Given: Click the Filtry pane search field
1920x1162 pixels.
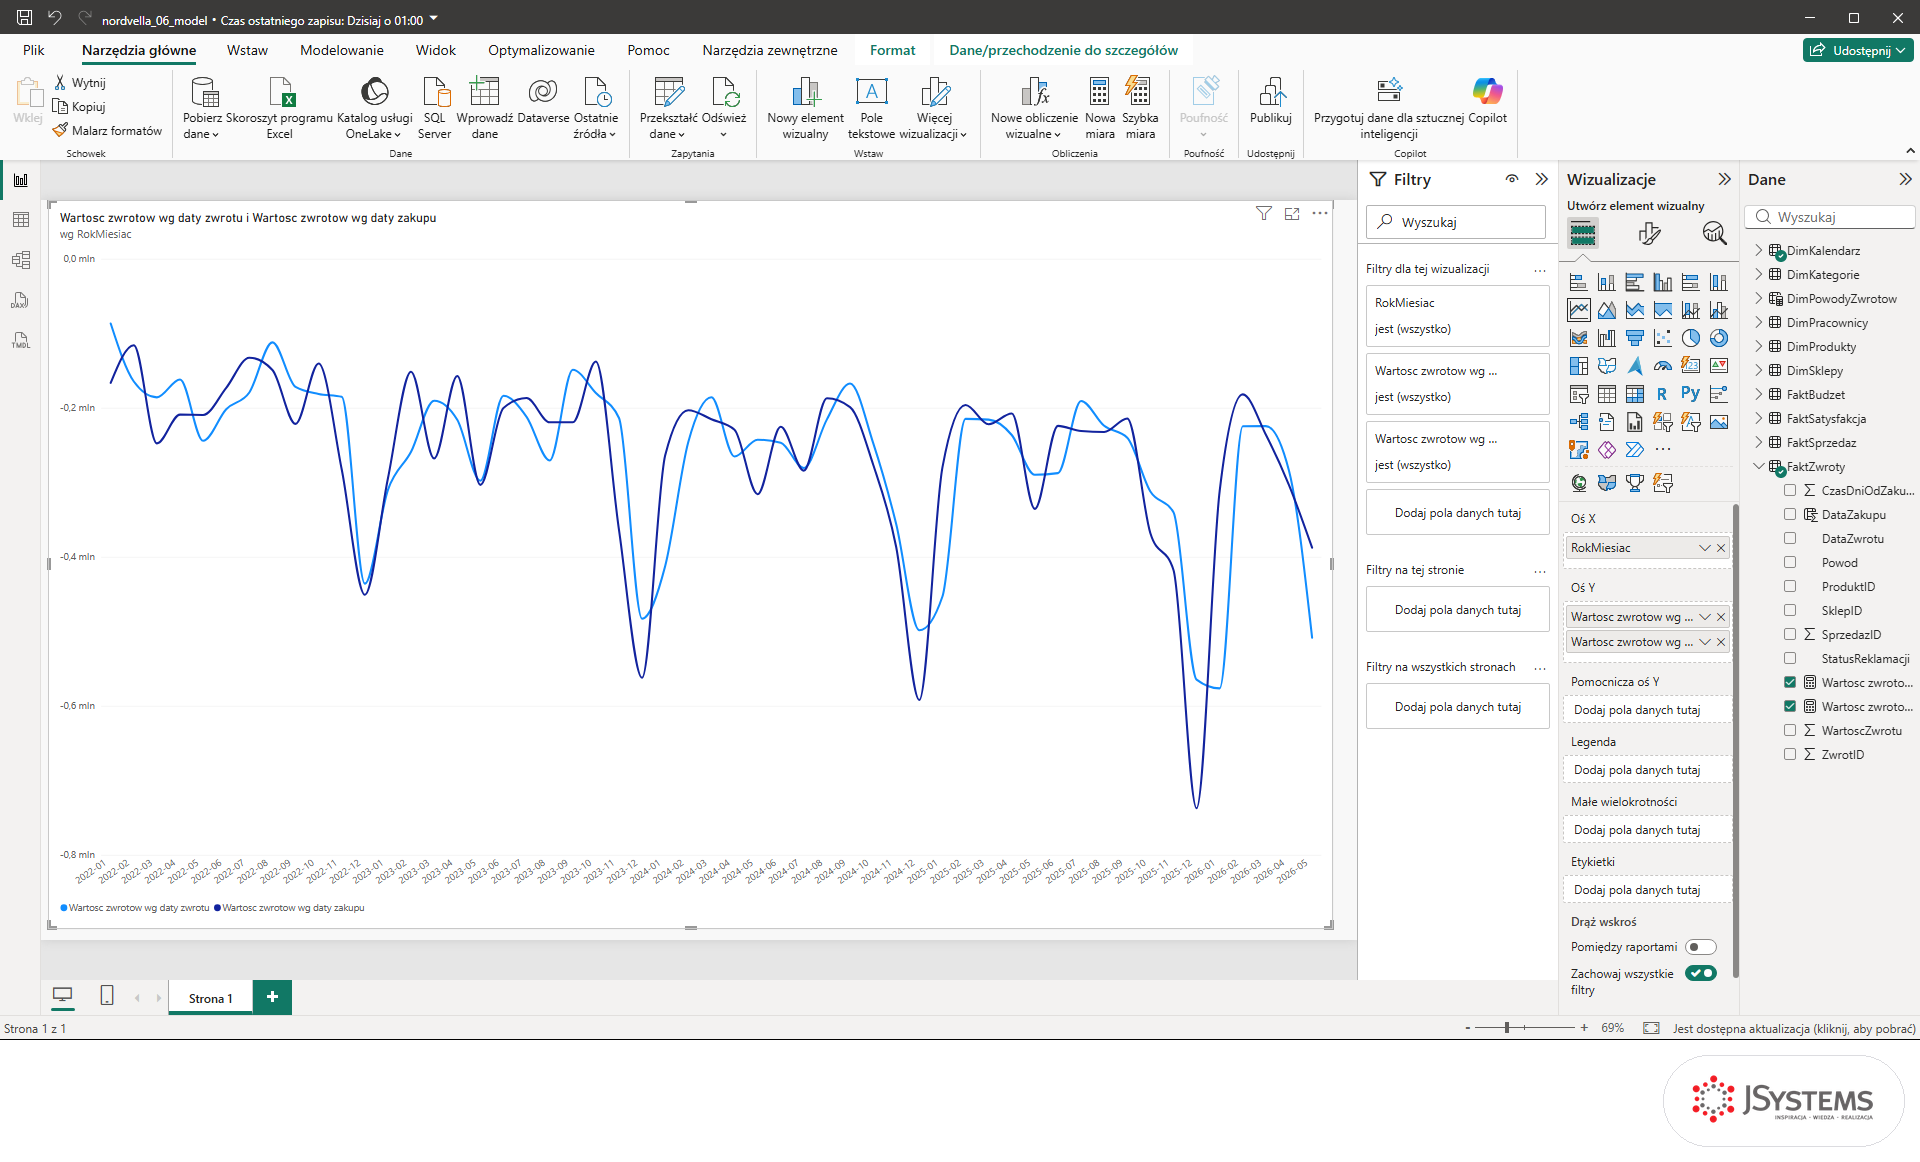Looking at the screenshot, I should [1456, 222].
